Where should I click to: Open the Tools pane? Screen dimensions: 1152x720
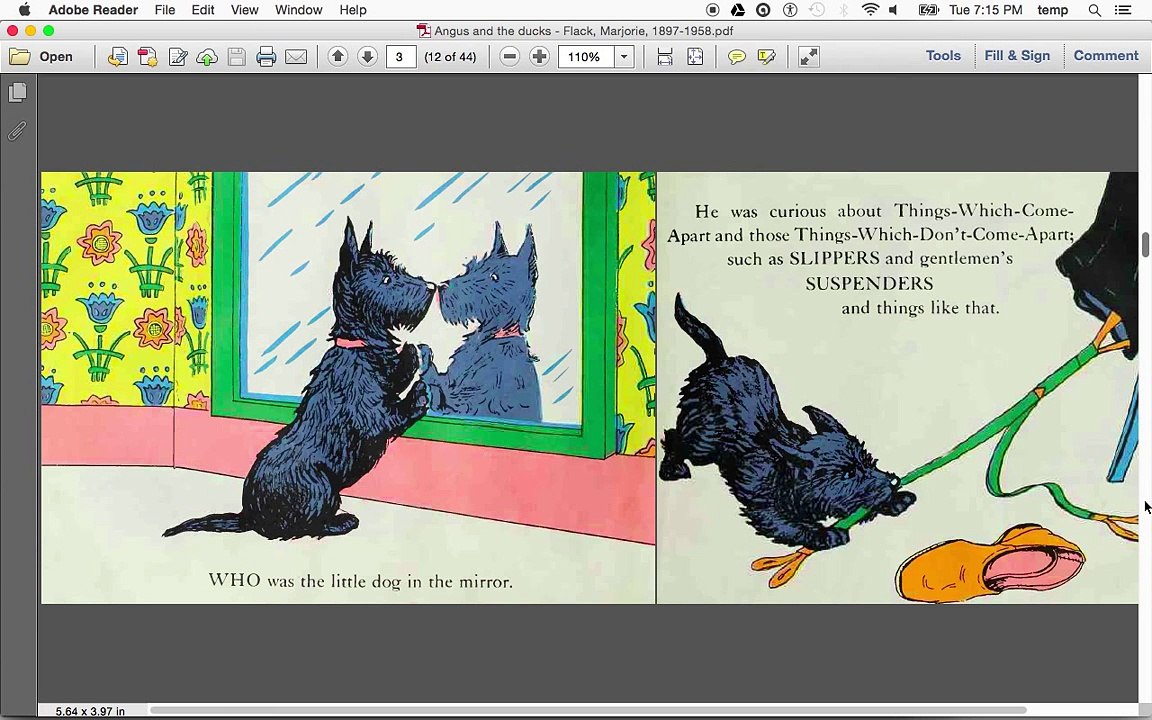click(943, 56)
